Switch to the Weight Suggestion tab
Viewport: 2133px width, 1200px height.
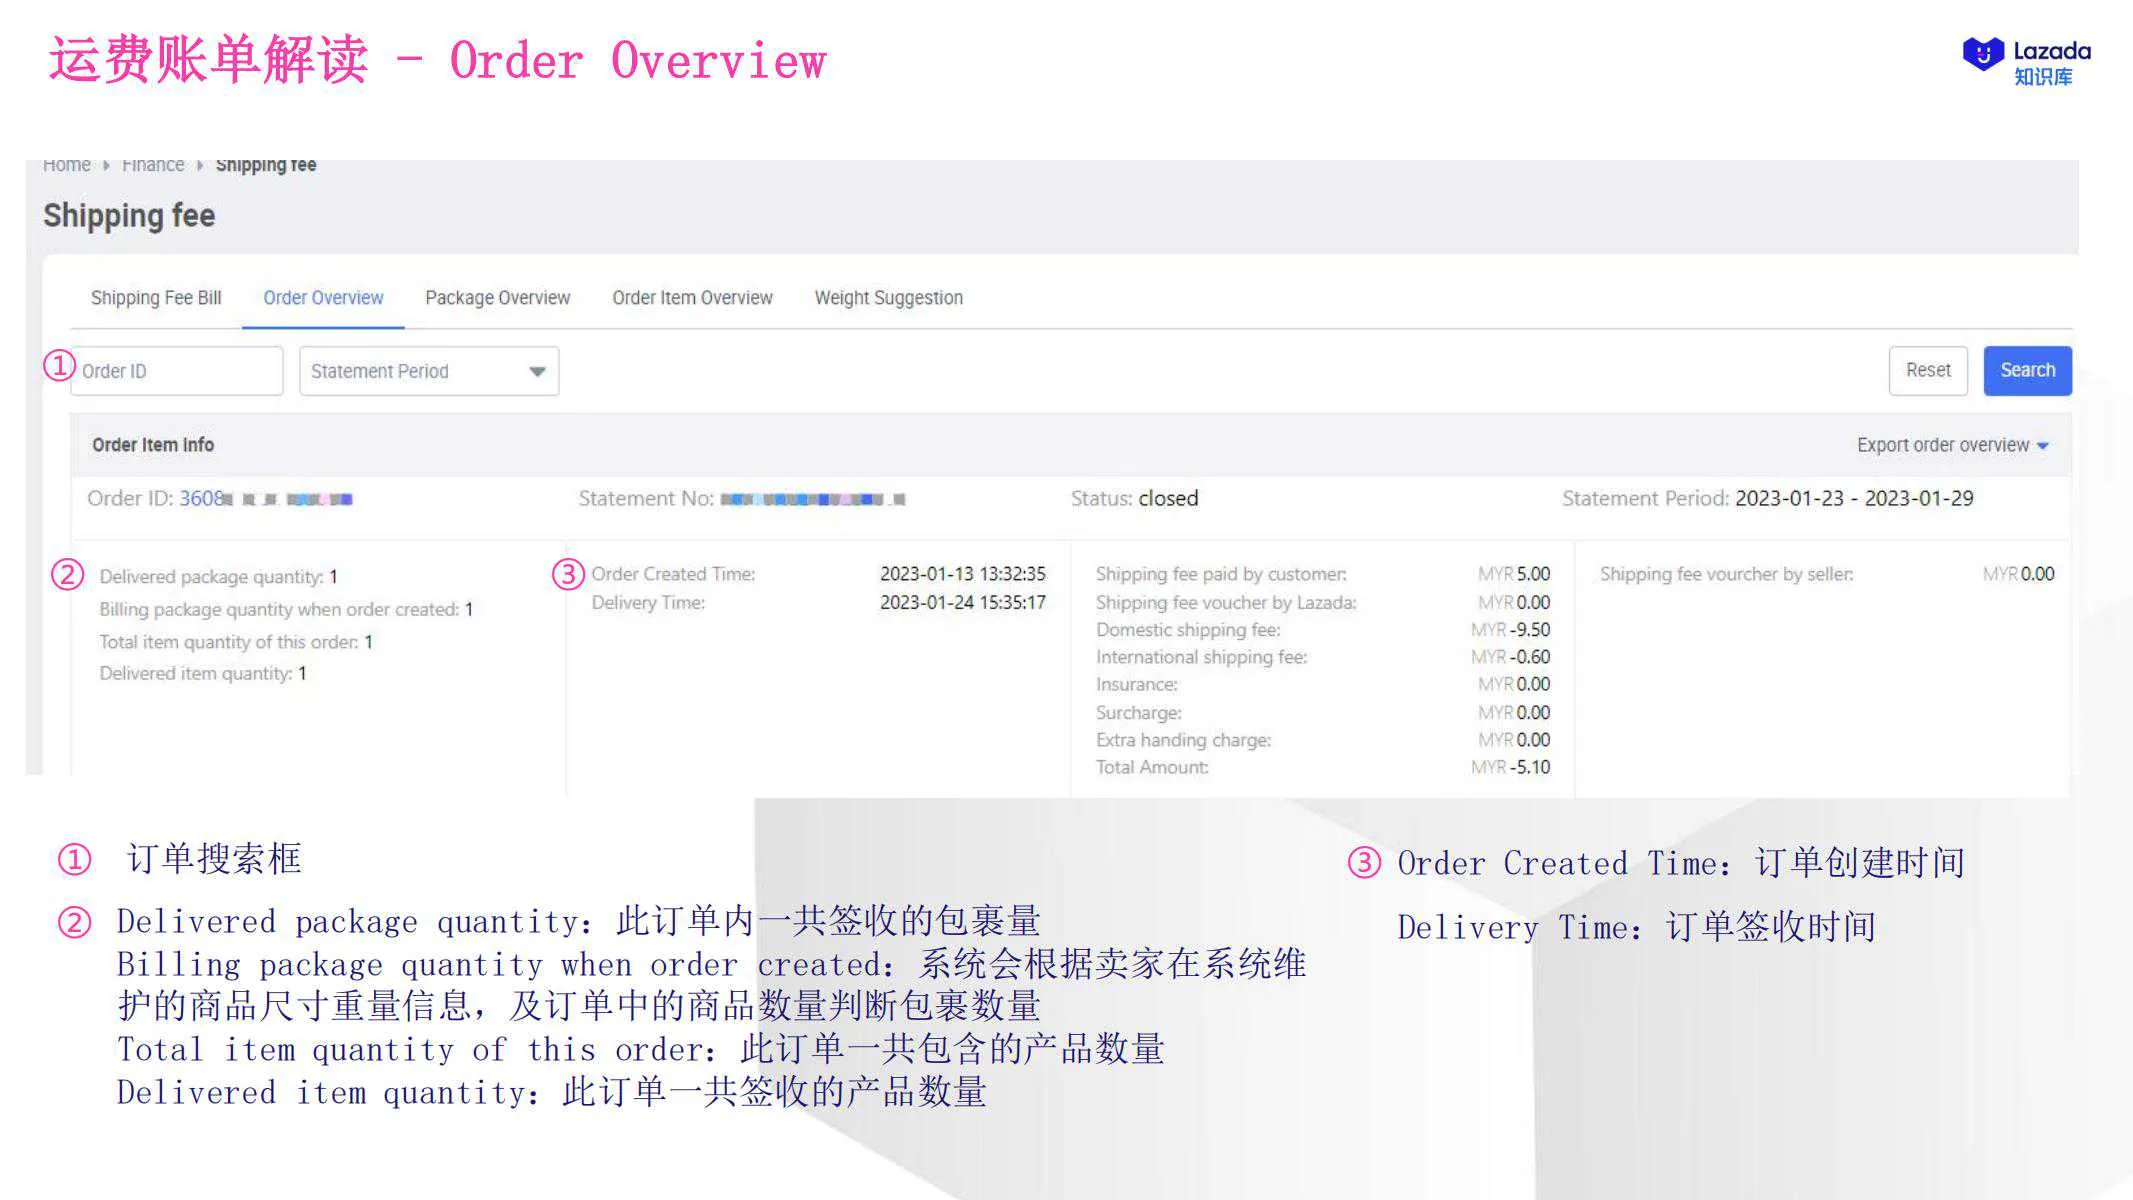coord(887,297)
